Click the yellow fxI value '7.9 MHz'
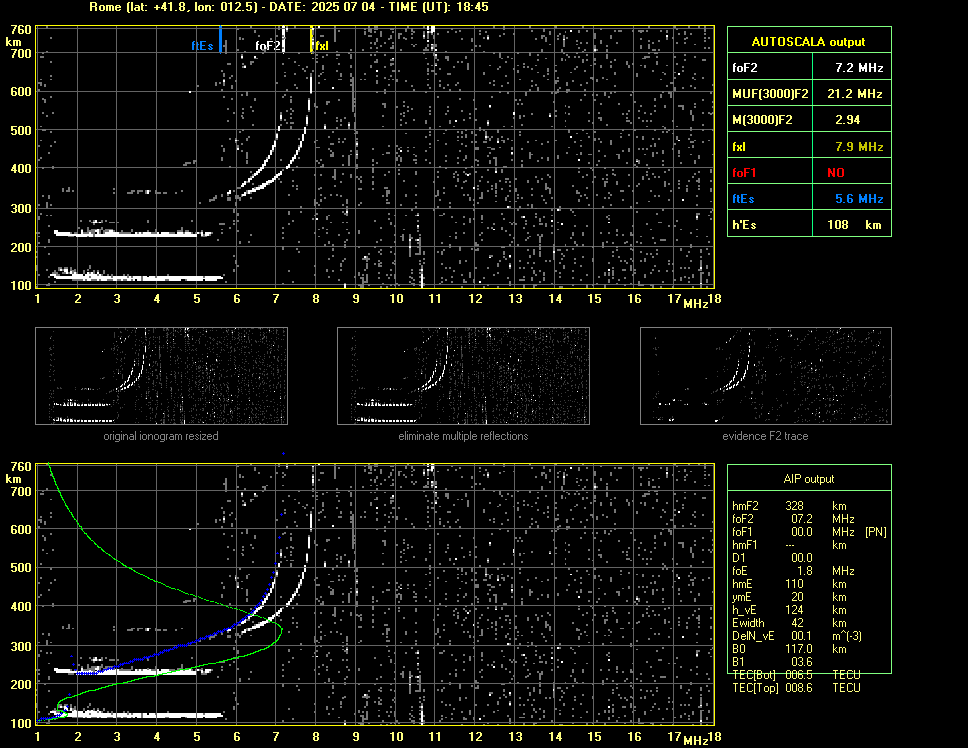The image size is (968, 748). point(859,147)
